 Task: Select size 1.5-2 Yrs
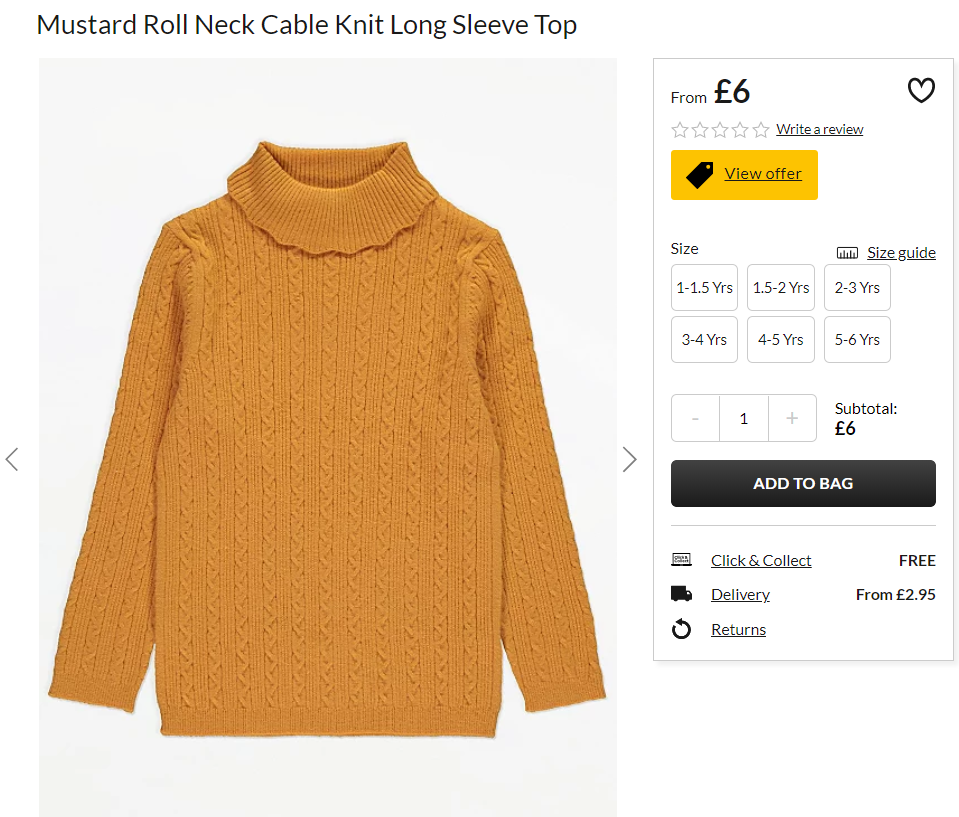point(781,287)
